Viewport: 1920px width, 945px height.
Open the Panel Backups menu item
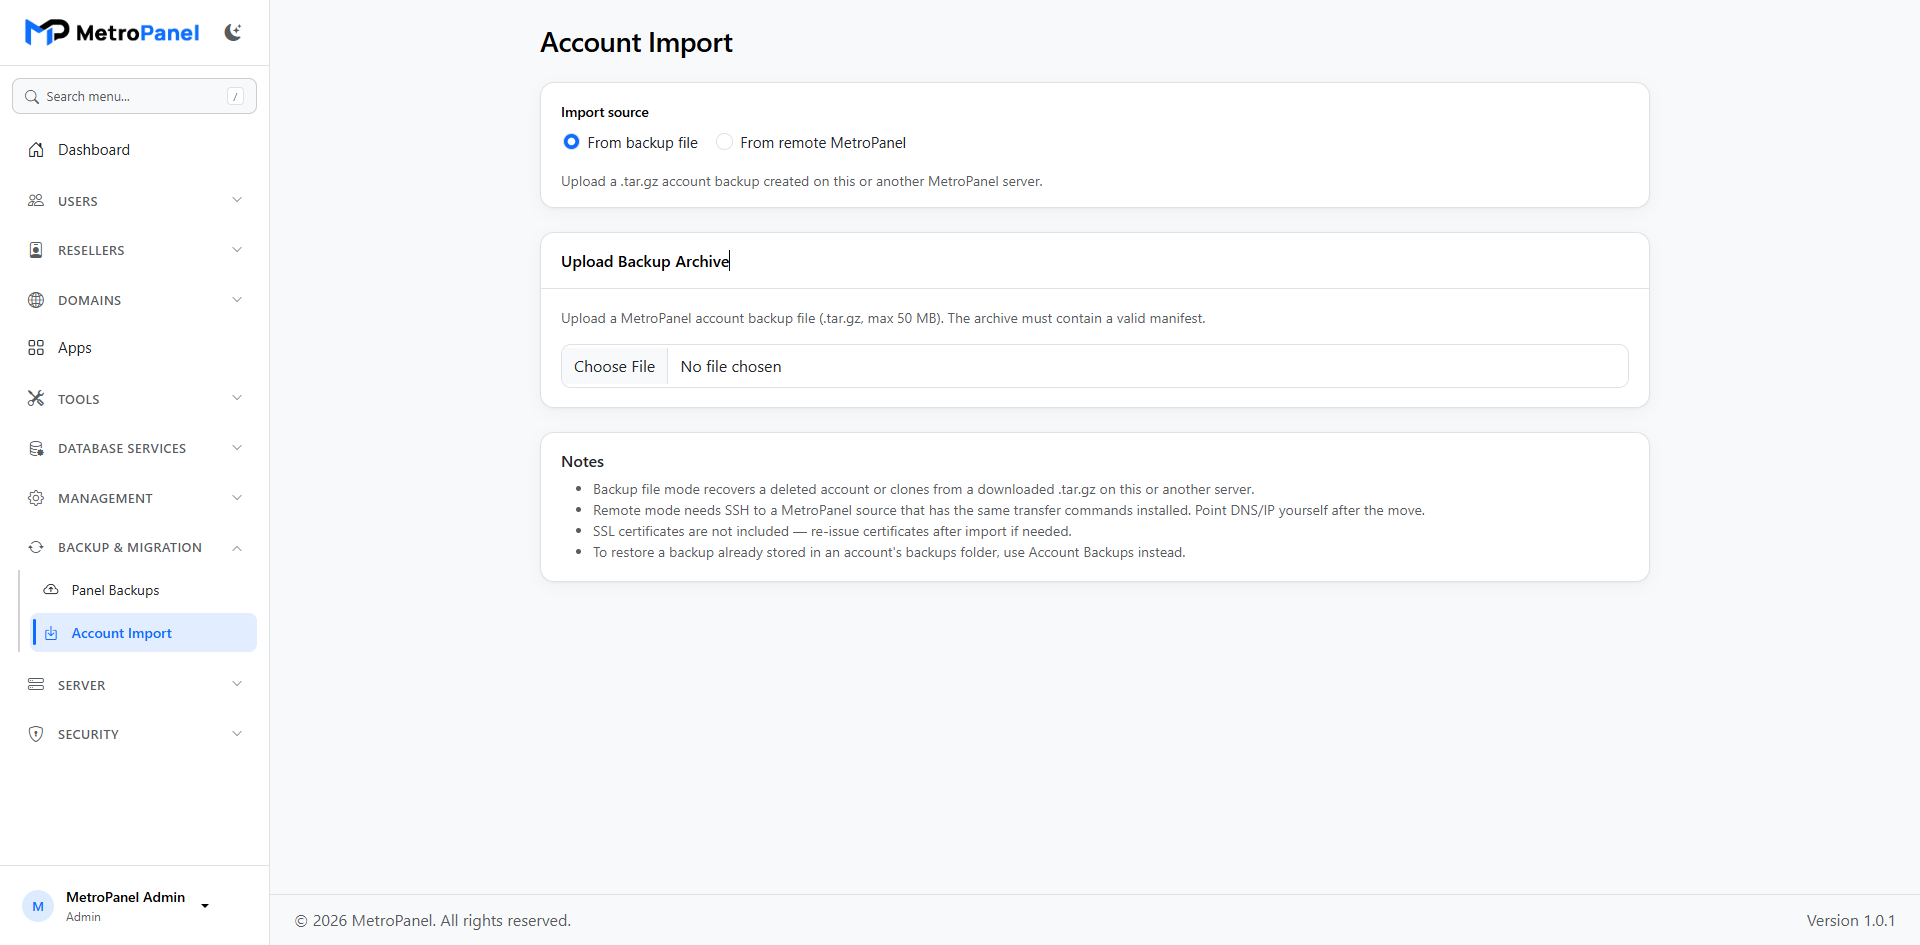point(144,590)
